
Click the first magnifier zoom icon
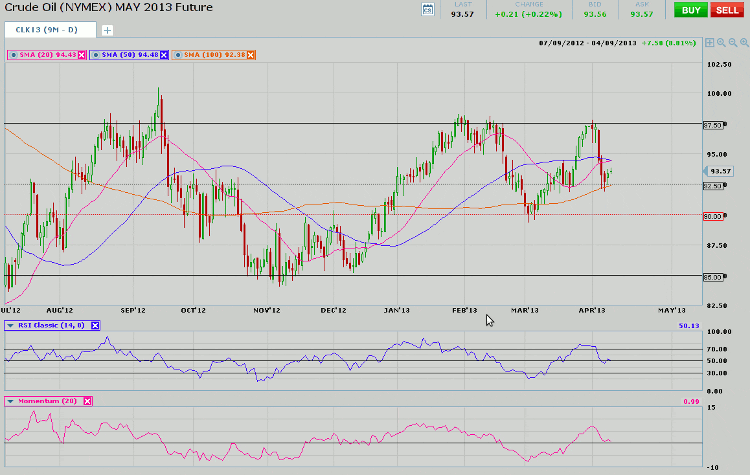719,43
